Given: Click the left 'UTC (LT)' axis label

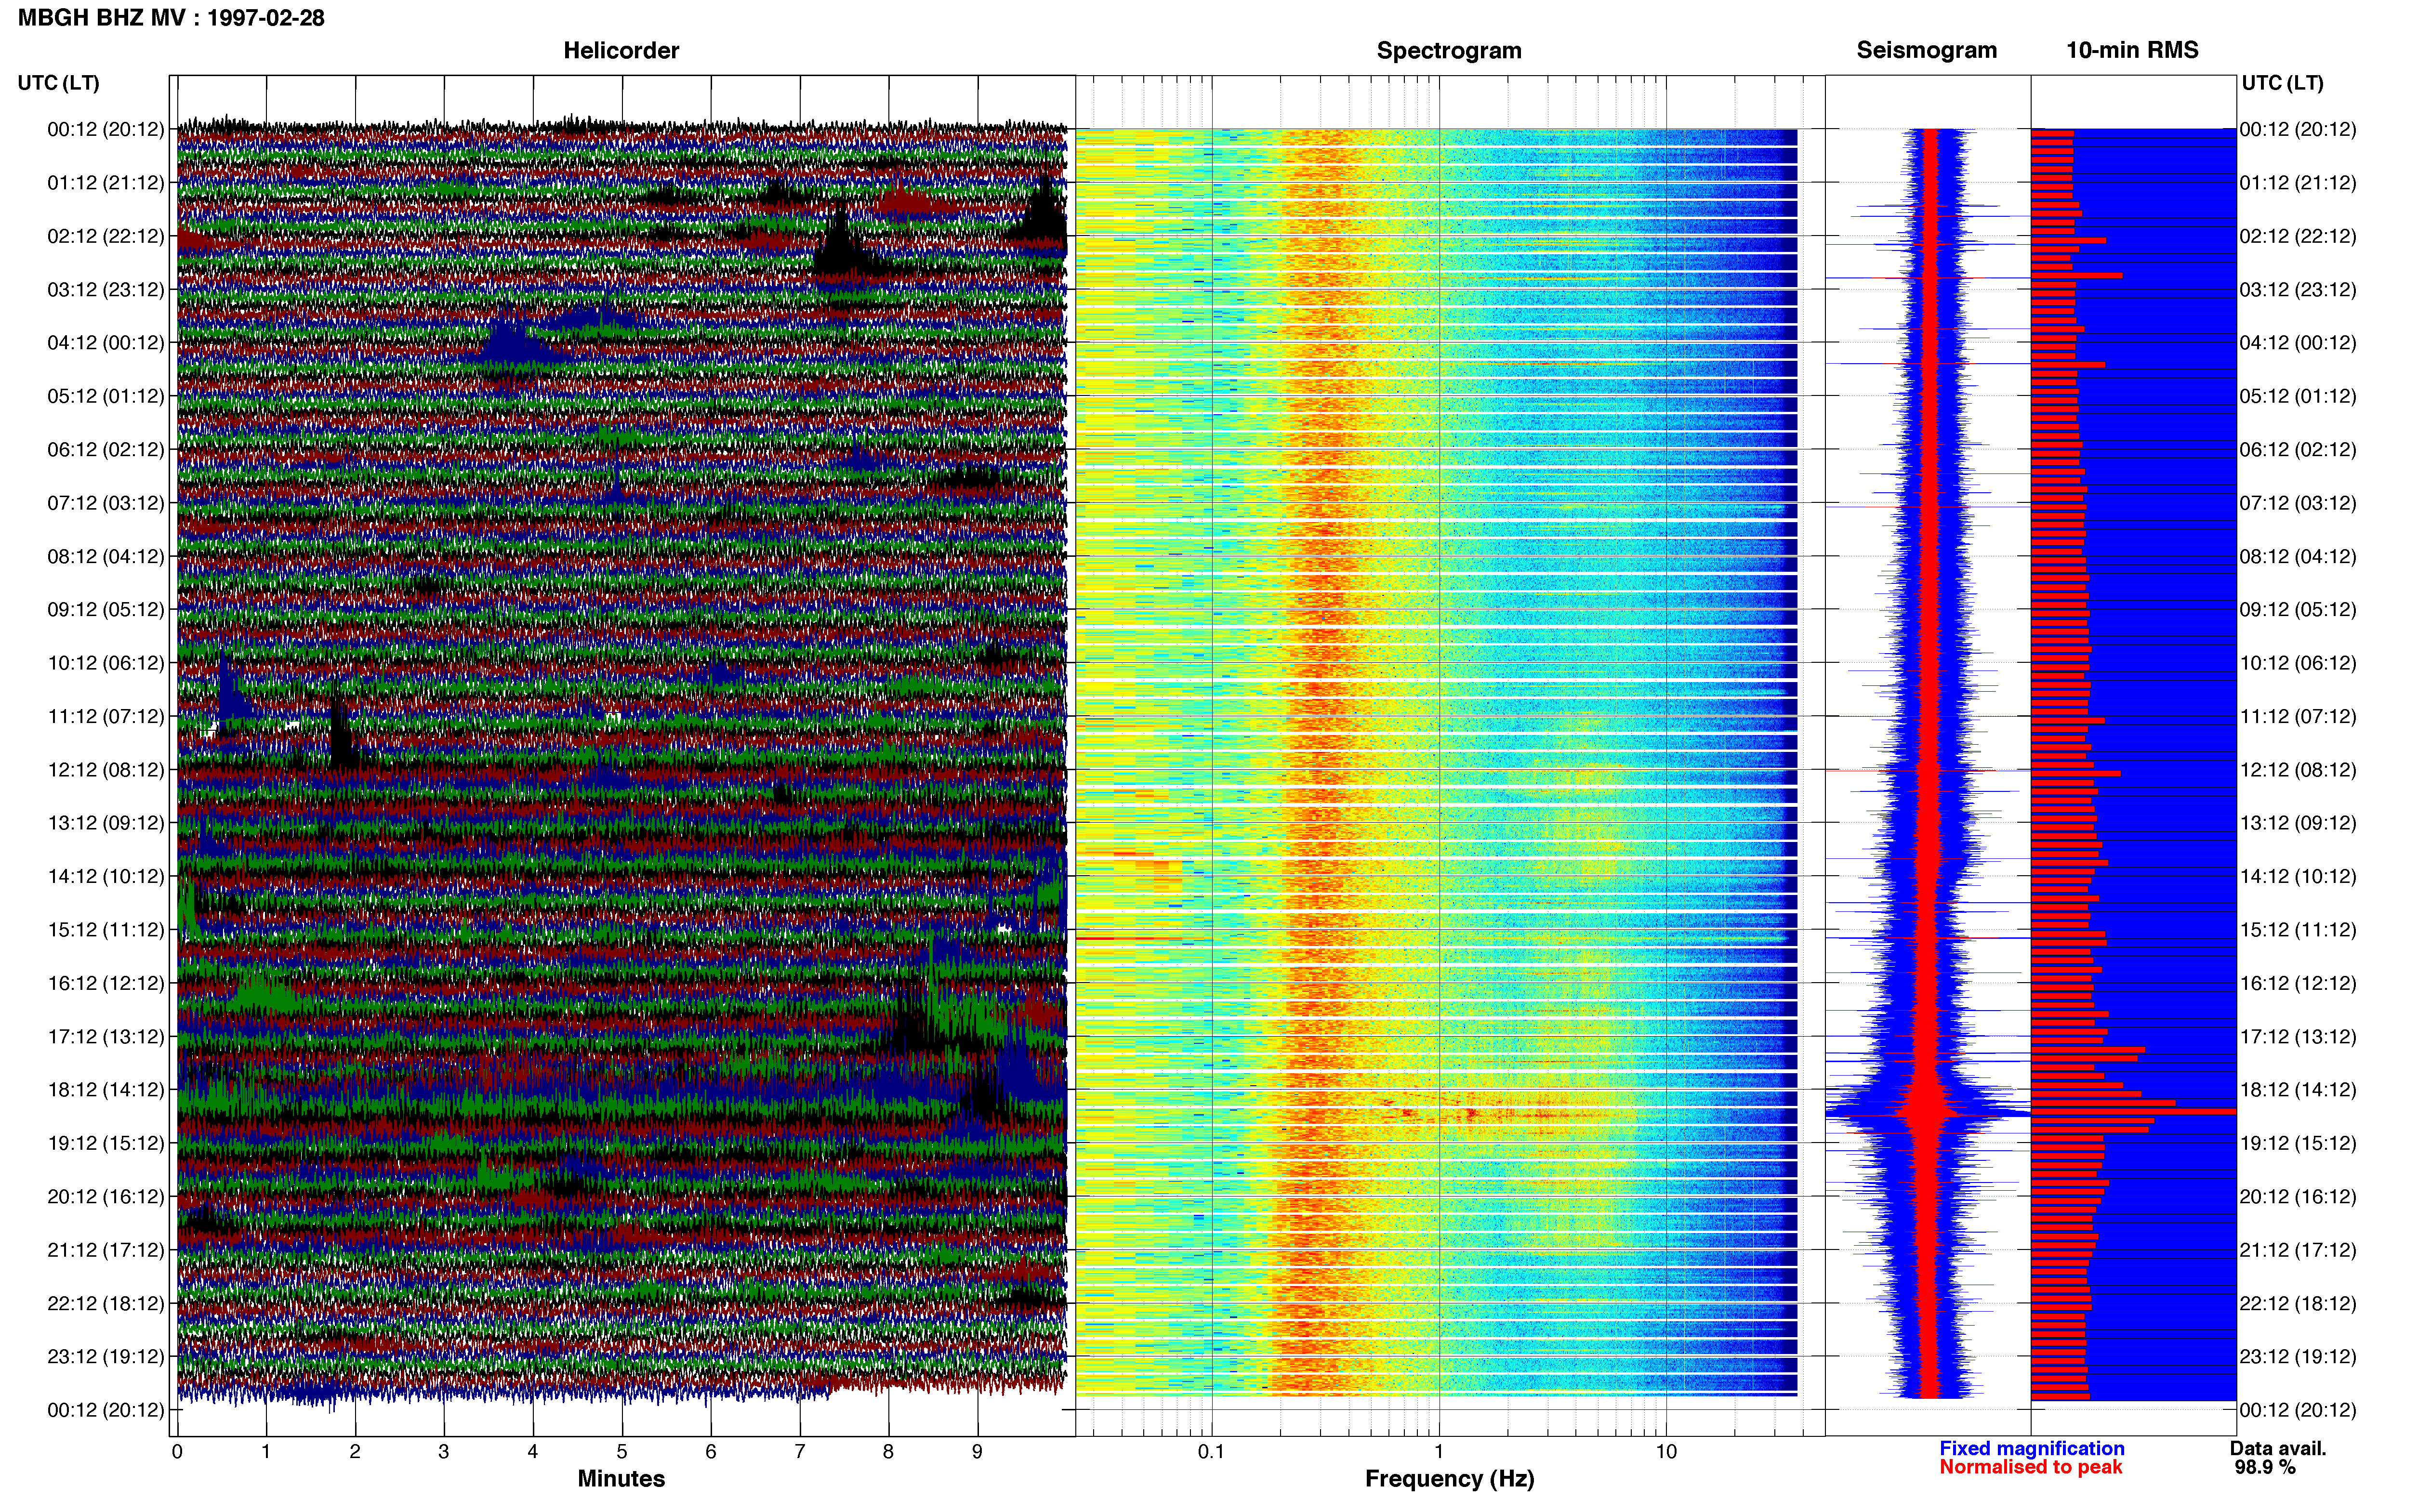Looking at the screenshot, I should [x=59, y=83].
